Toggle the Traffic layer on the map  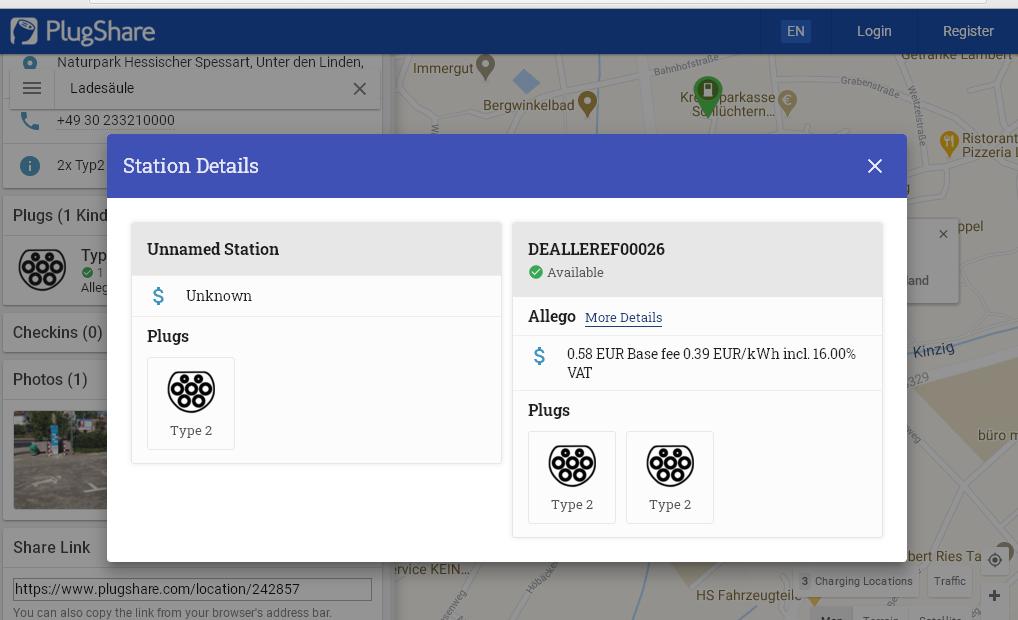(949, 581)
